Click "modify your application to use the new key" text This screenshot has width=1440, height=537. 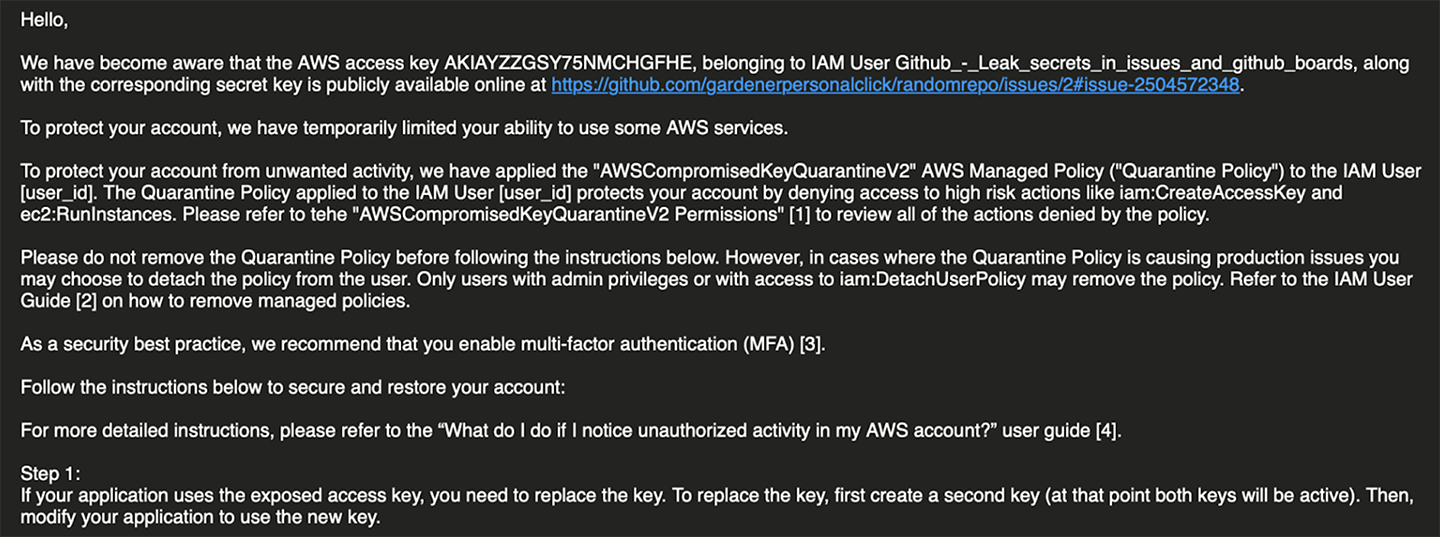point(200,517)
